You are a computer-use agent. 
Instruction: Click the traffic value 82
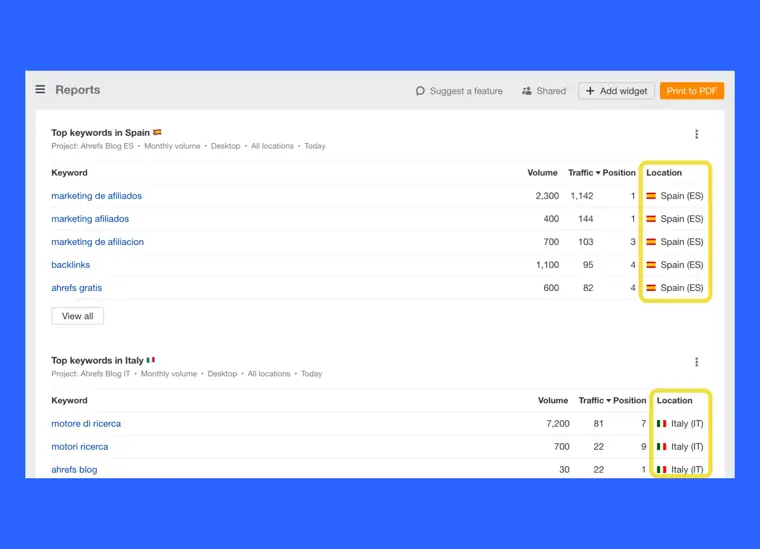588,288
